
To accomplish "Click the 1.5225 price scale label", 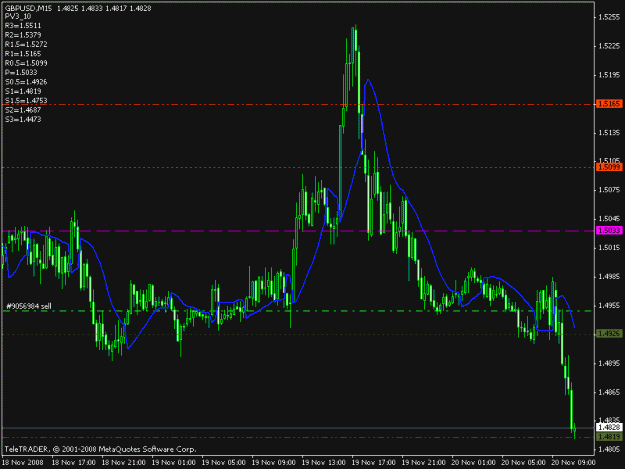I will click(x=609, y=46).
